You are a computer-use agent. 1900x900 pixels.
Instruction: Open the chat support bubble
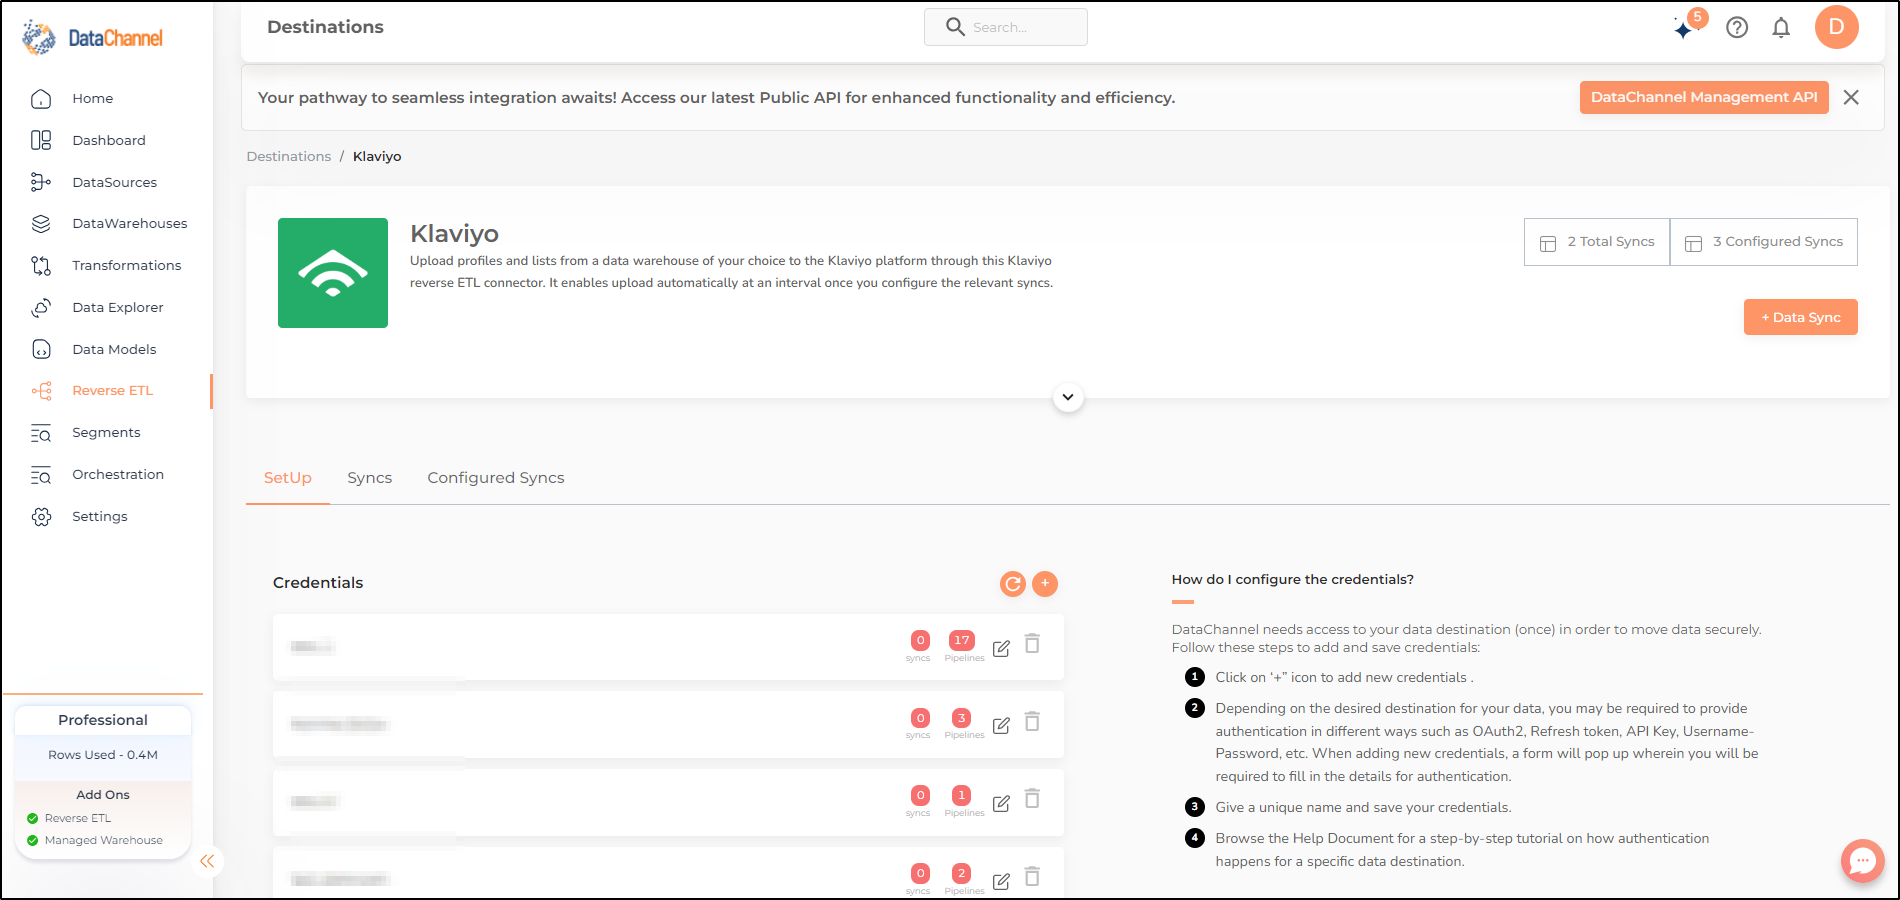click(x=1863, y=861)
